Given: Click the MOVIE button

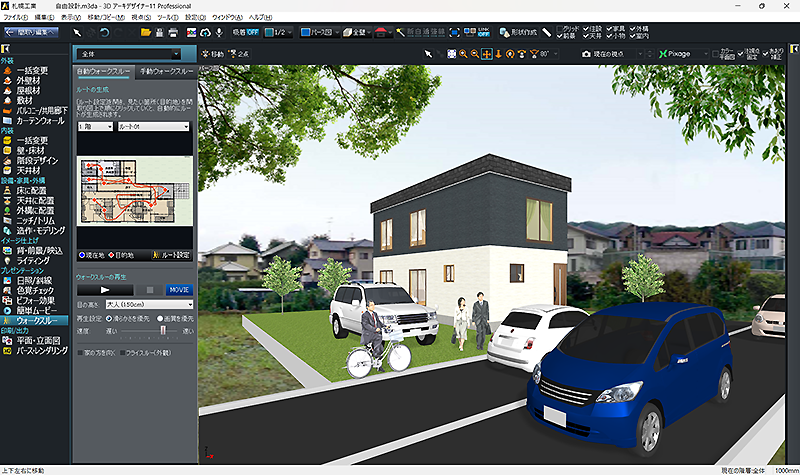Looking at the screenshot, I should pyautogui.click(x=179, y=288).
